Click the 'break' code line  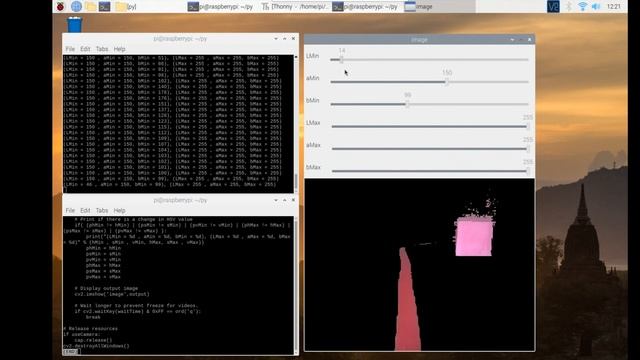click(x=93, y=317)
